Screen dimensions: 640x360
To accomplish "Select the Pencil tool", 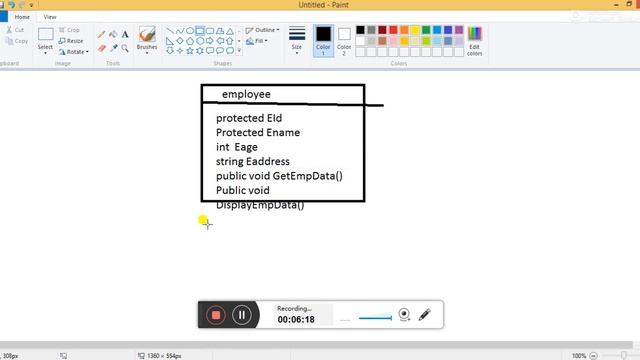I will pyautogui.click(x=101, y=35).
